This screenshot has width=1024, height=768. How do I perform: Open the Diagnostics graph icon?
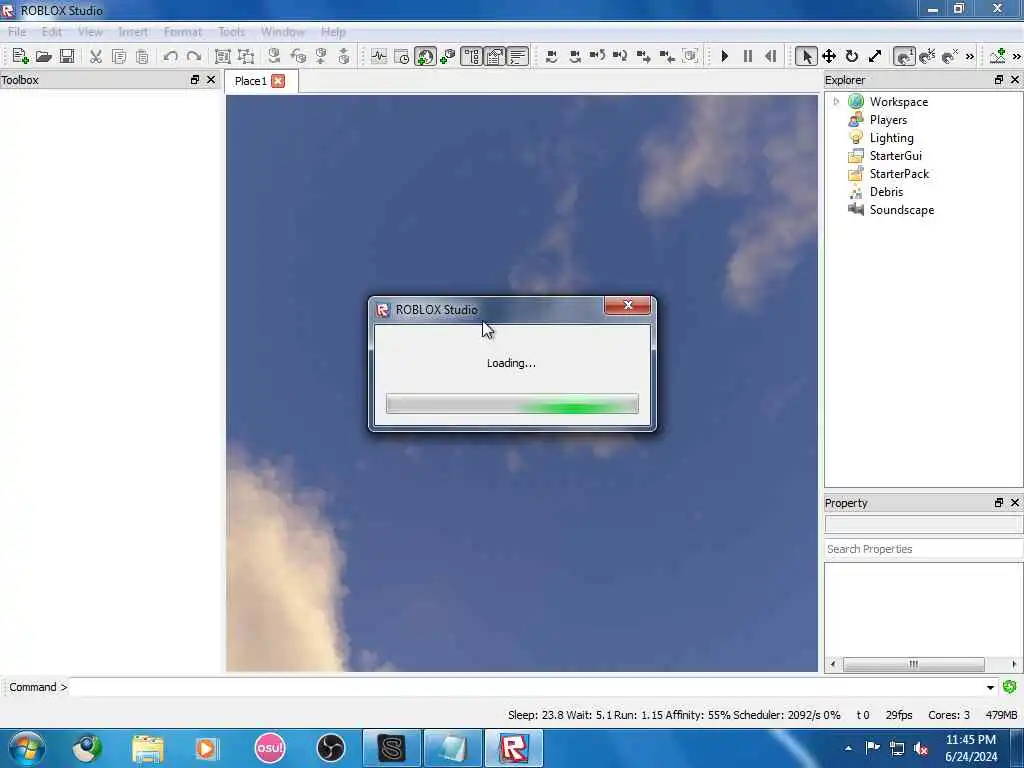click(x=379, y=56)
